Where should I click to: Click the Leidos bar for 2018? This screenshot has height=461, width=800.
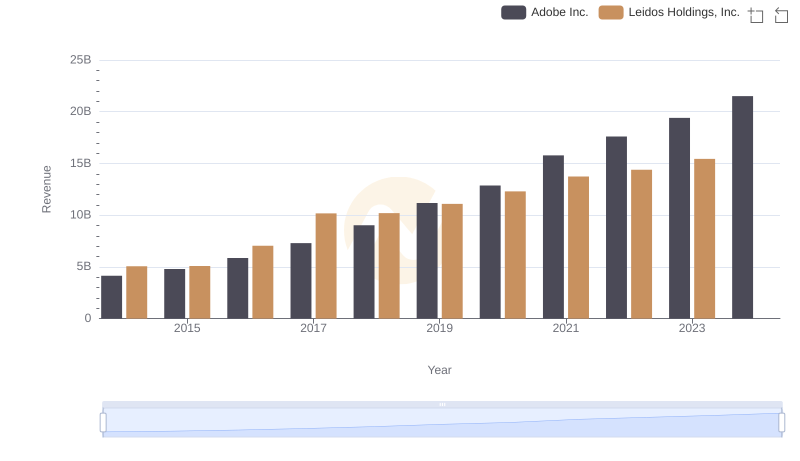[389, 266]
